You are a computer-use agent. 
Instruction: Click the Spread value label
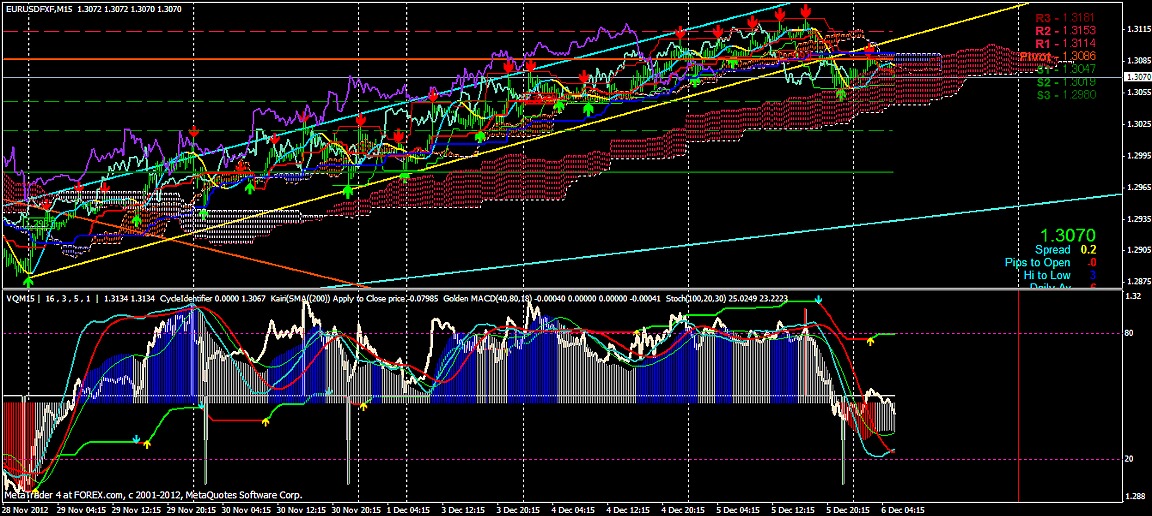point(1052,249)
